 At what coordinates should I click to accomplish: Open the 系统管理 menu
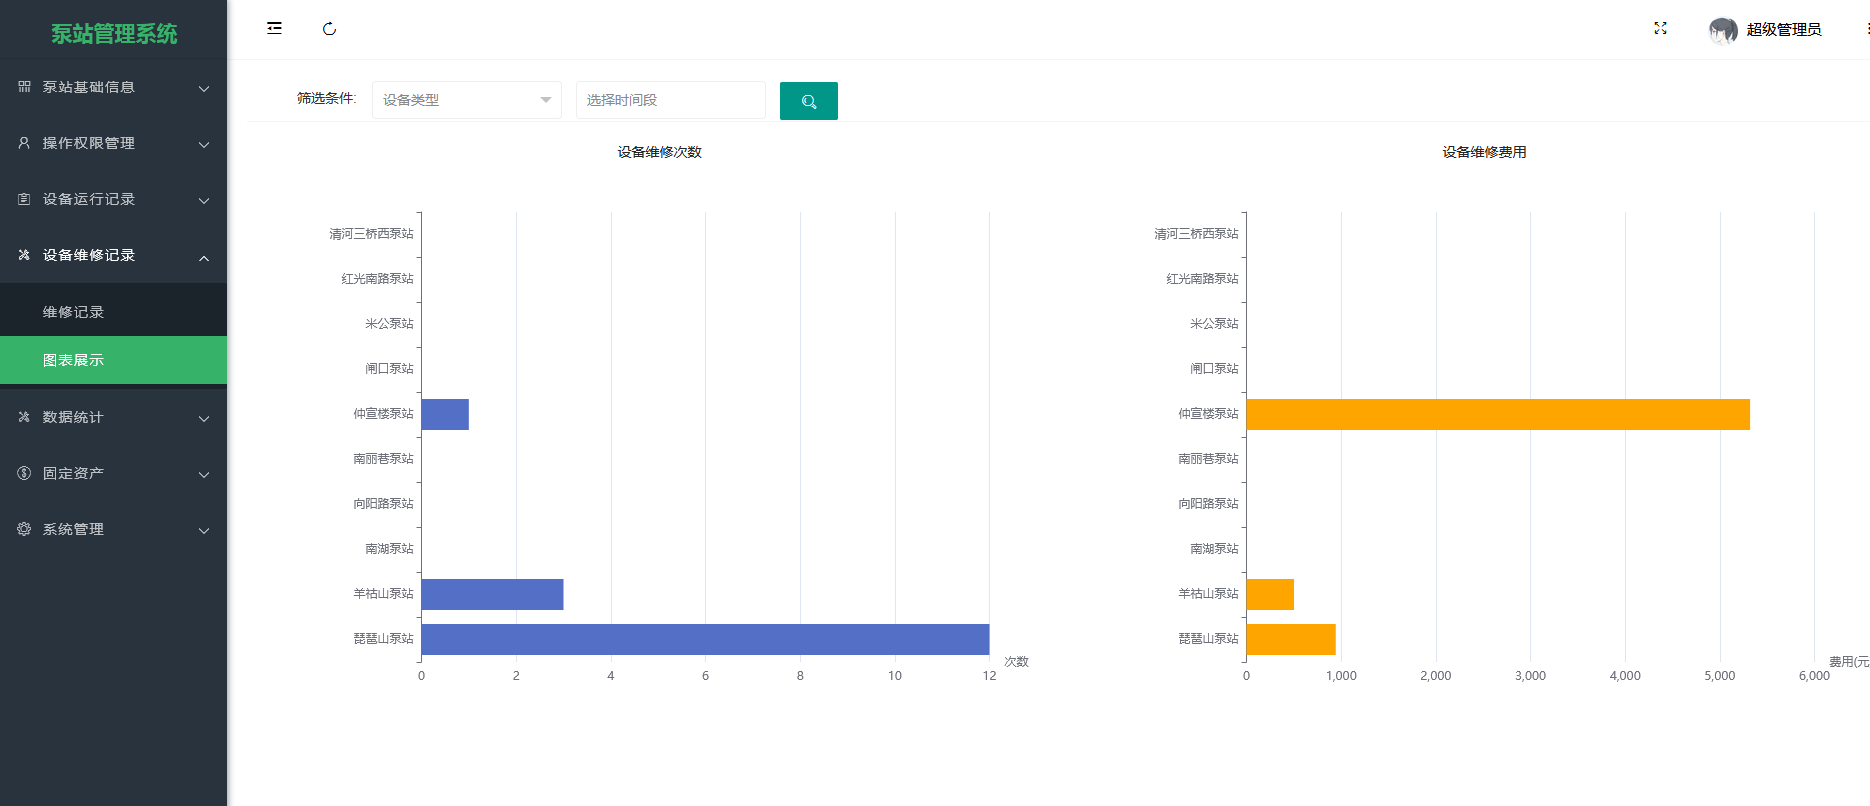pos(113,529)
